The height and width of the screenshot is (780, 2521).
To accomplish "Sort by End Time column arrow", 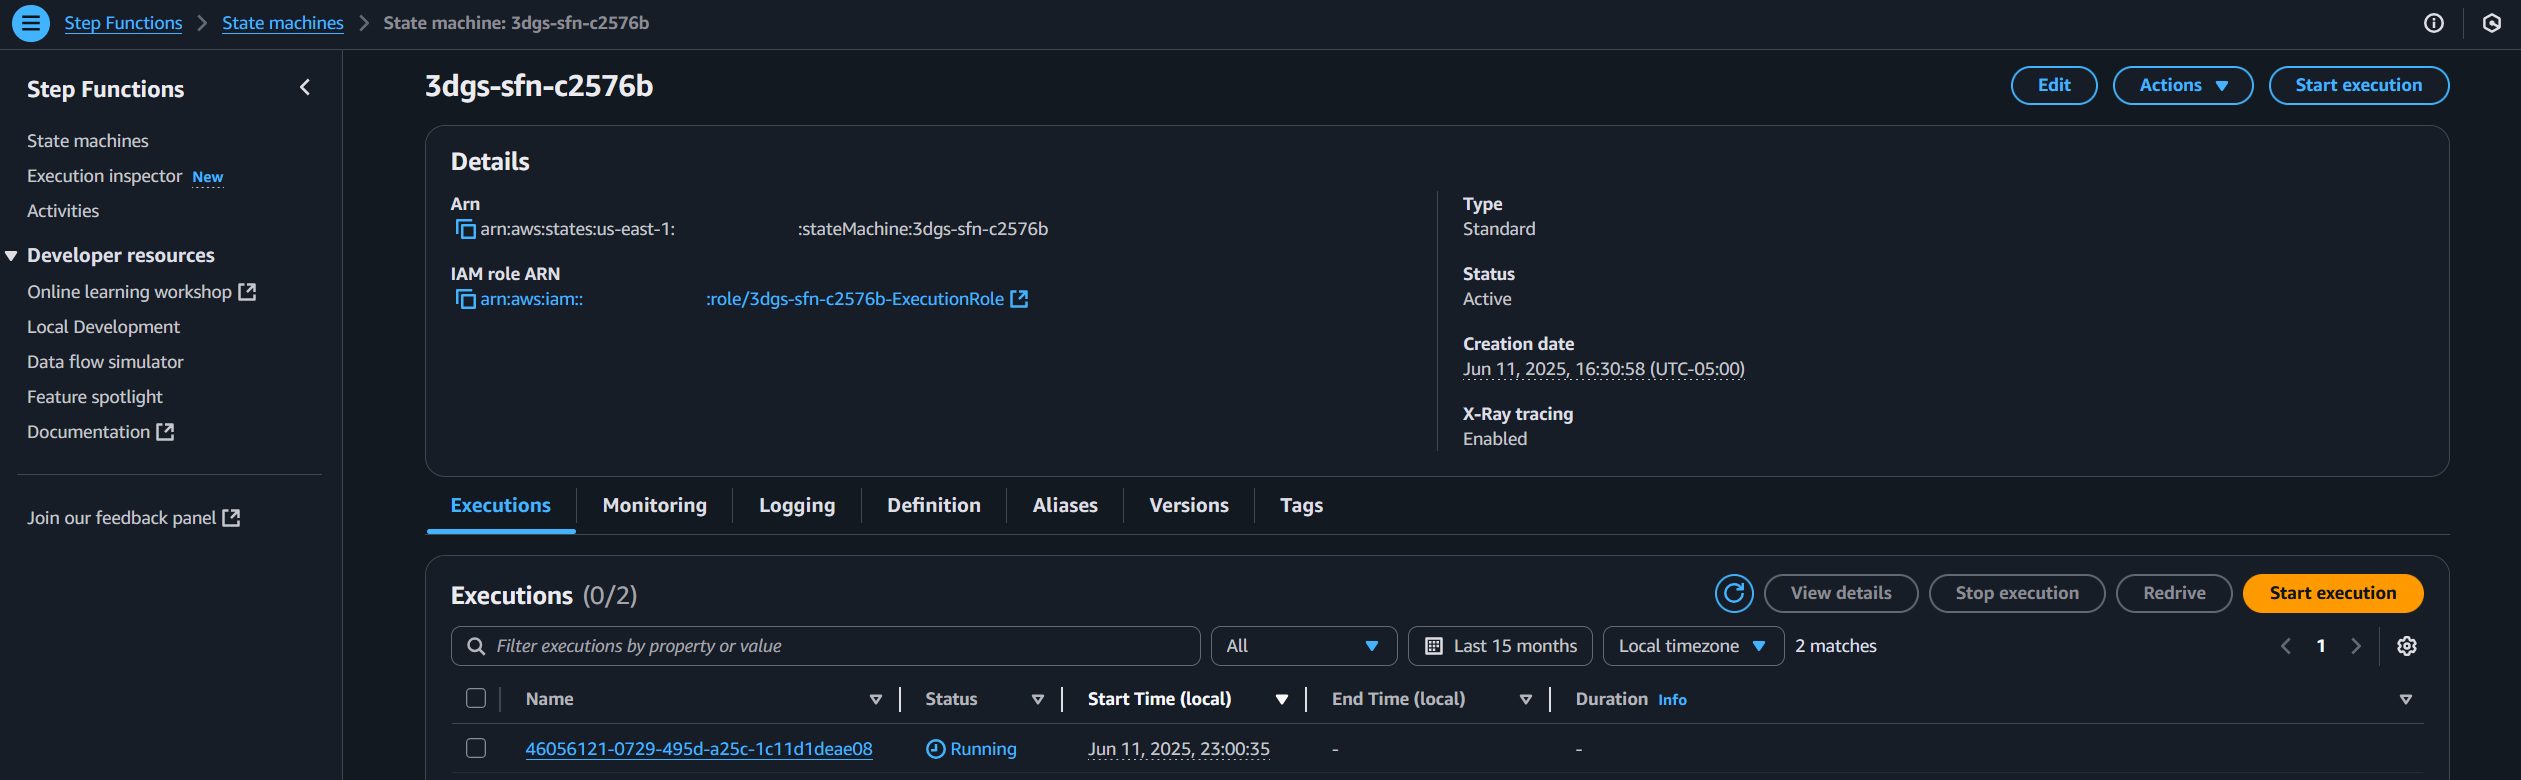I will [x=1526, y=699].
